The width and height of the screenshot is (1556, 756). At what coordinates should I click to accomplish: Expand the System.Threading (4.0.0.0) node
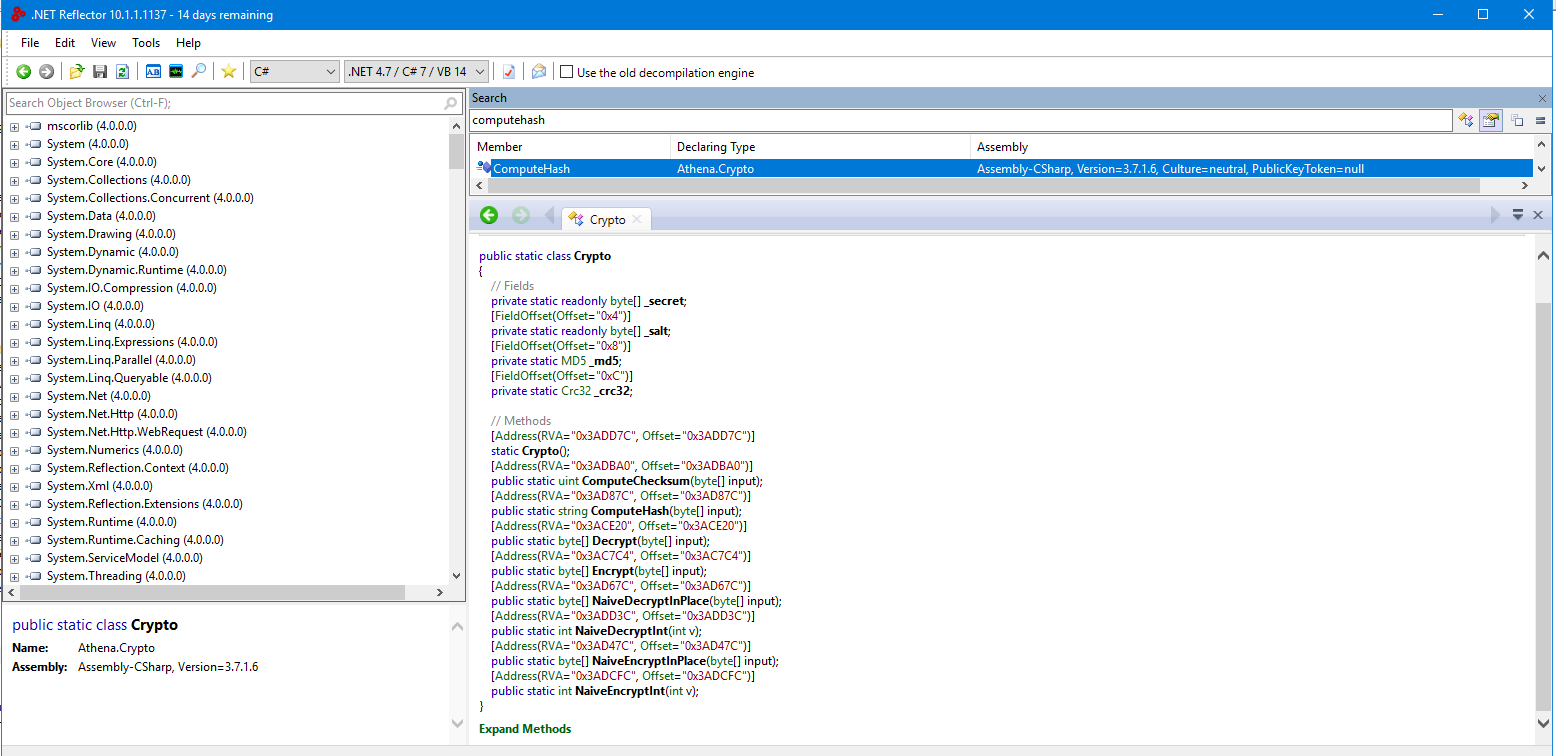coord(14,576)
